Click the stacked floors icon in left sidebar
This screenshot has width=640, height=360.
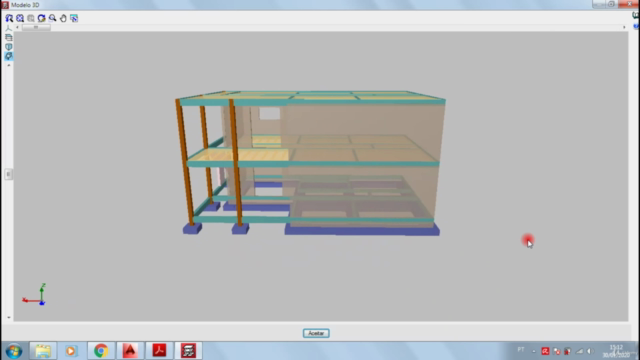tap(9, 38)
